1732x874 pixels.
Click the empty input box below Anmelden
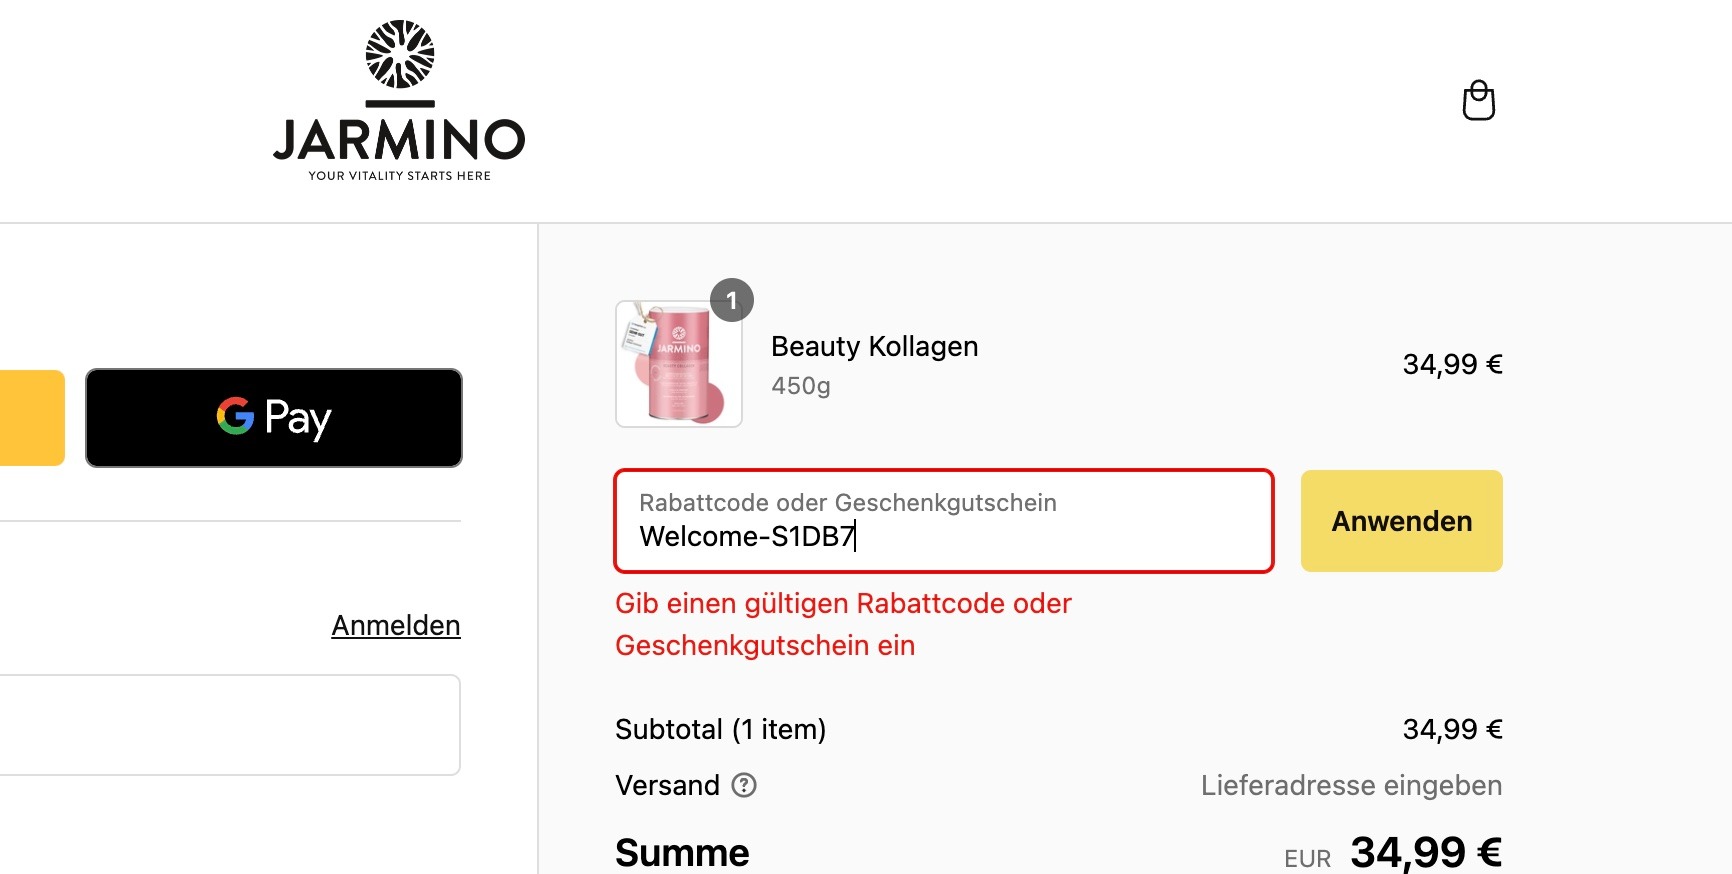tap(230, 725)
